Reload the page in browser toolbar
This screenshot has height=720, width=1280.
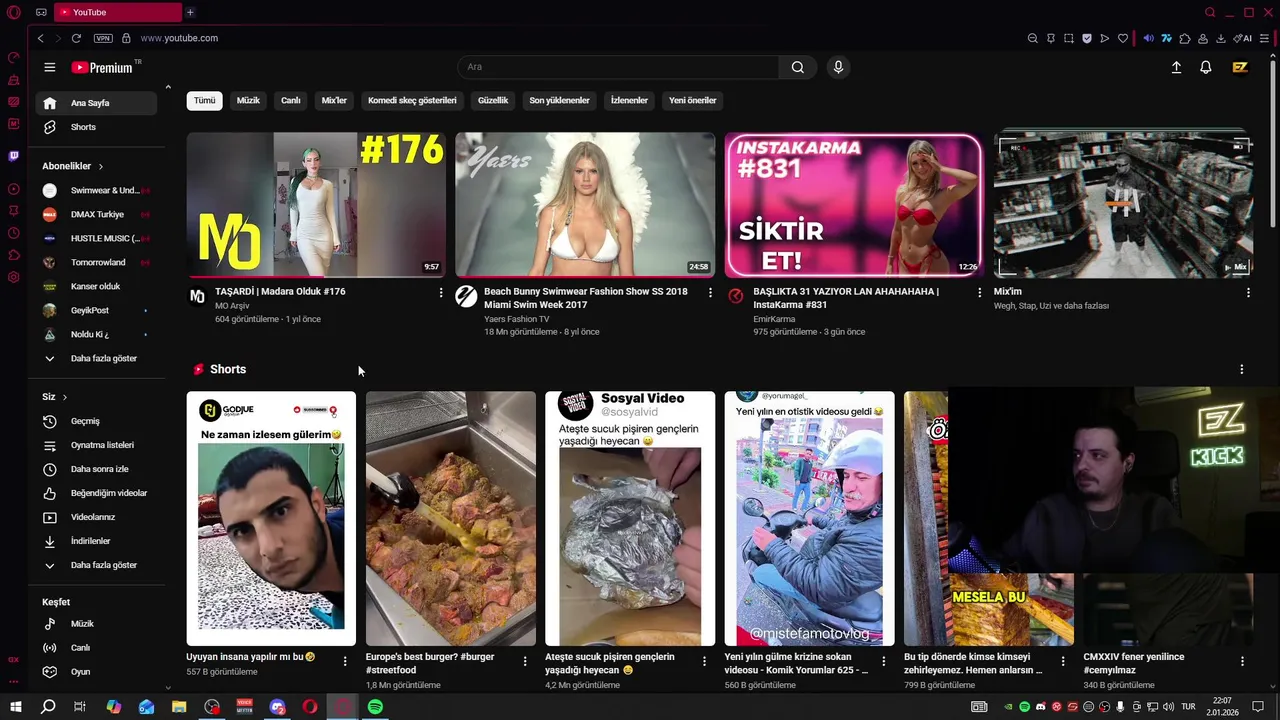coord(76,38)
